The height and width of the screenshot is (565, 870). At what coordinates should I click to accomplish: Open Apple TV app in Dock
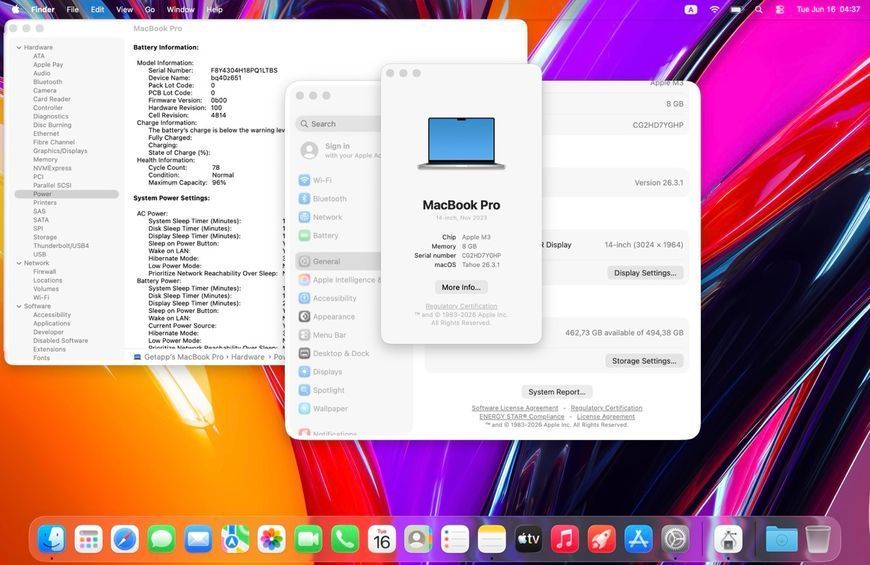pyautogui.click(x=528, y=539)
